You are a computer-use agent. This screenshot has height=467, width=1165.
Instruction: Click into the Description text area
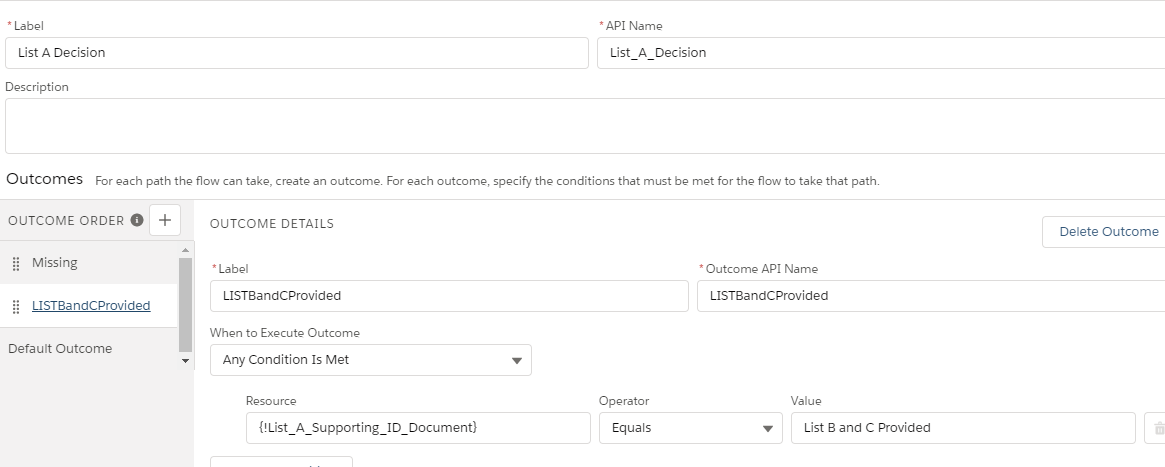click(x=584, y=126)
